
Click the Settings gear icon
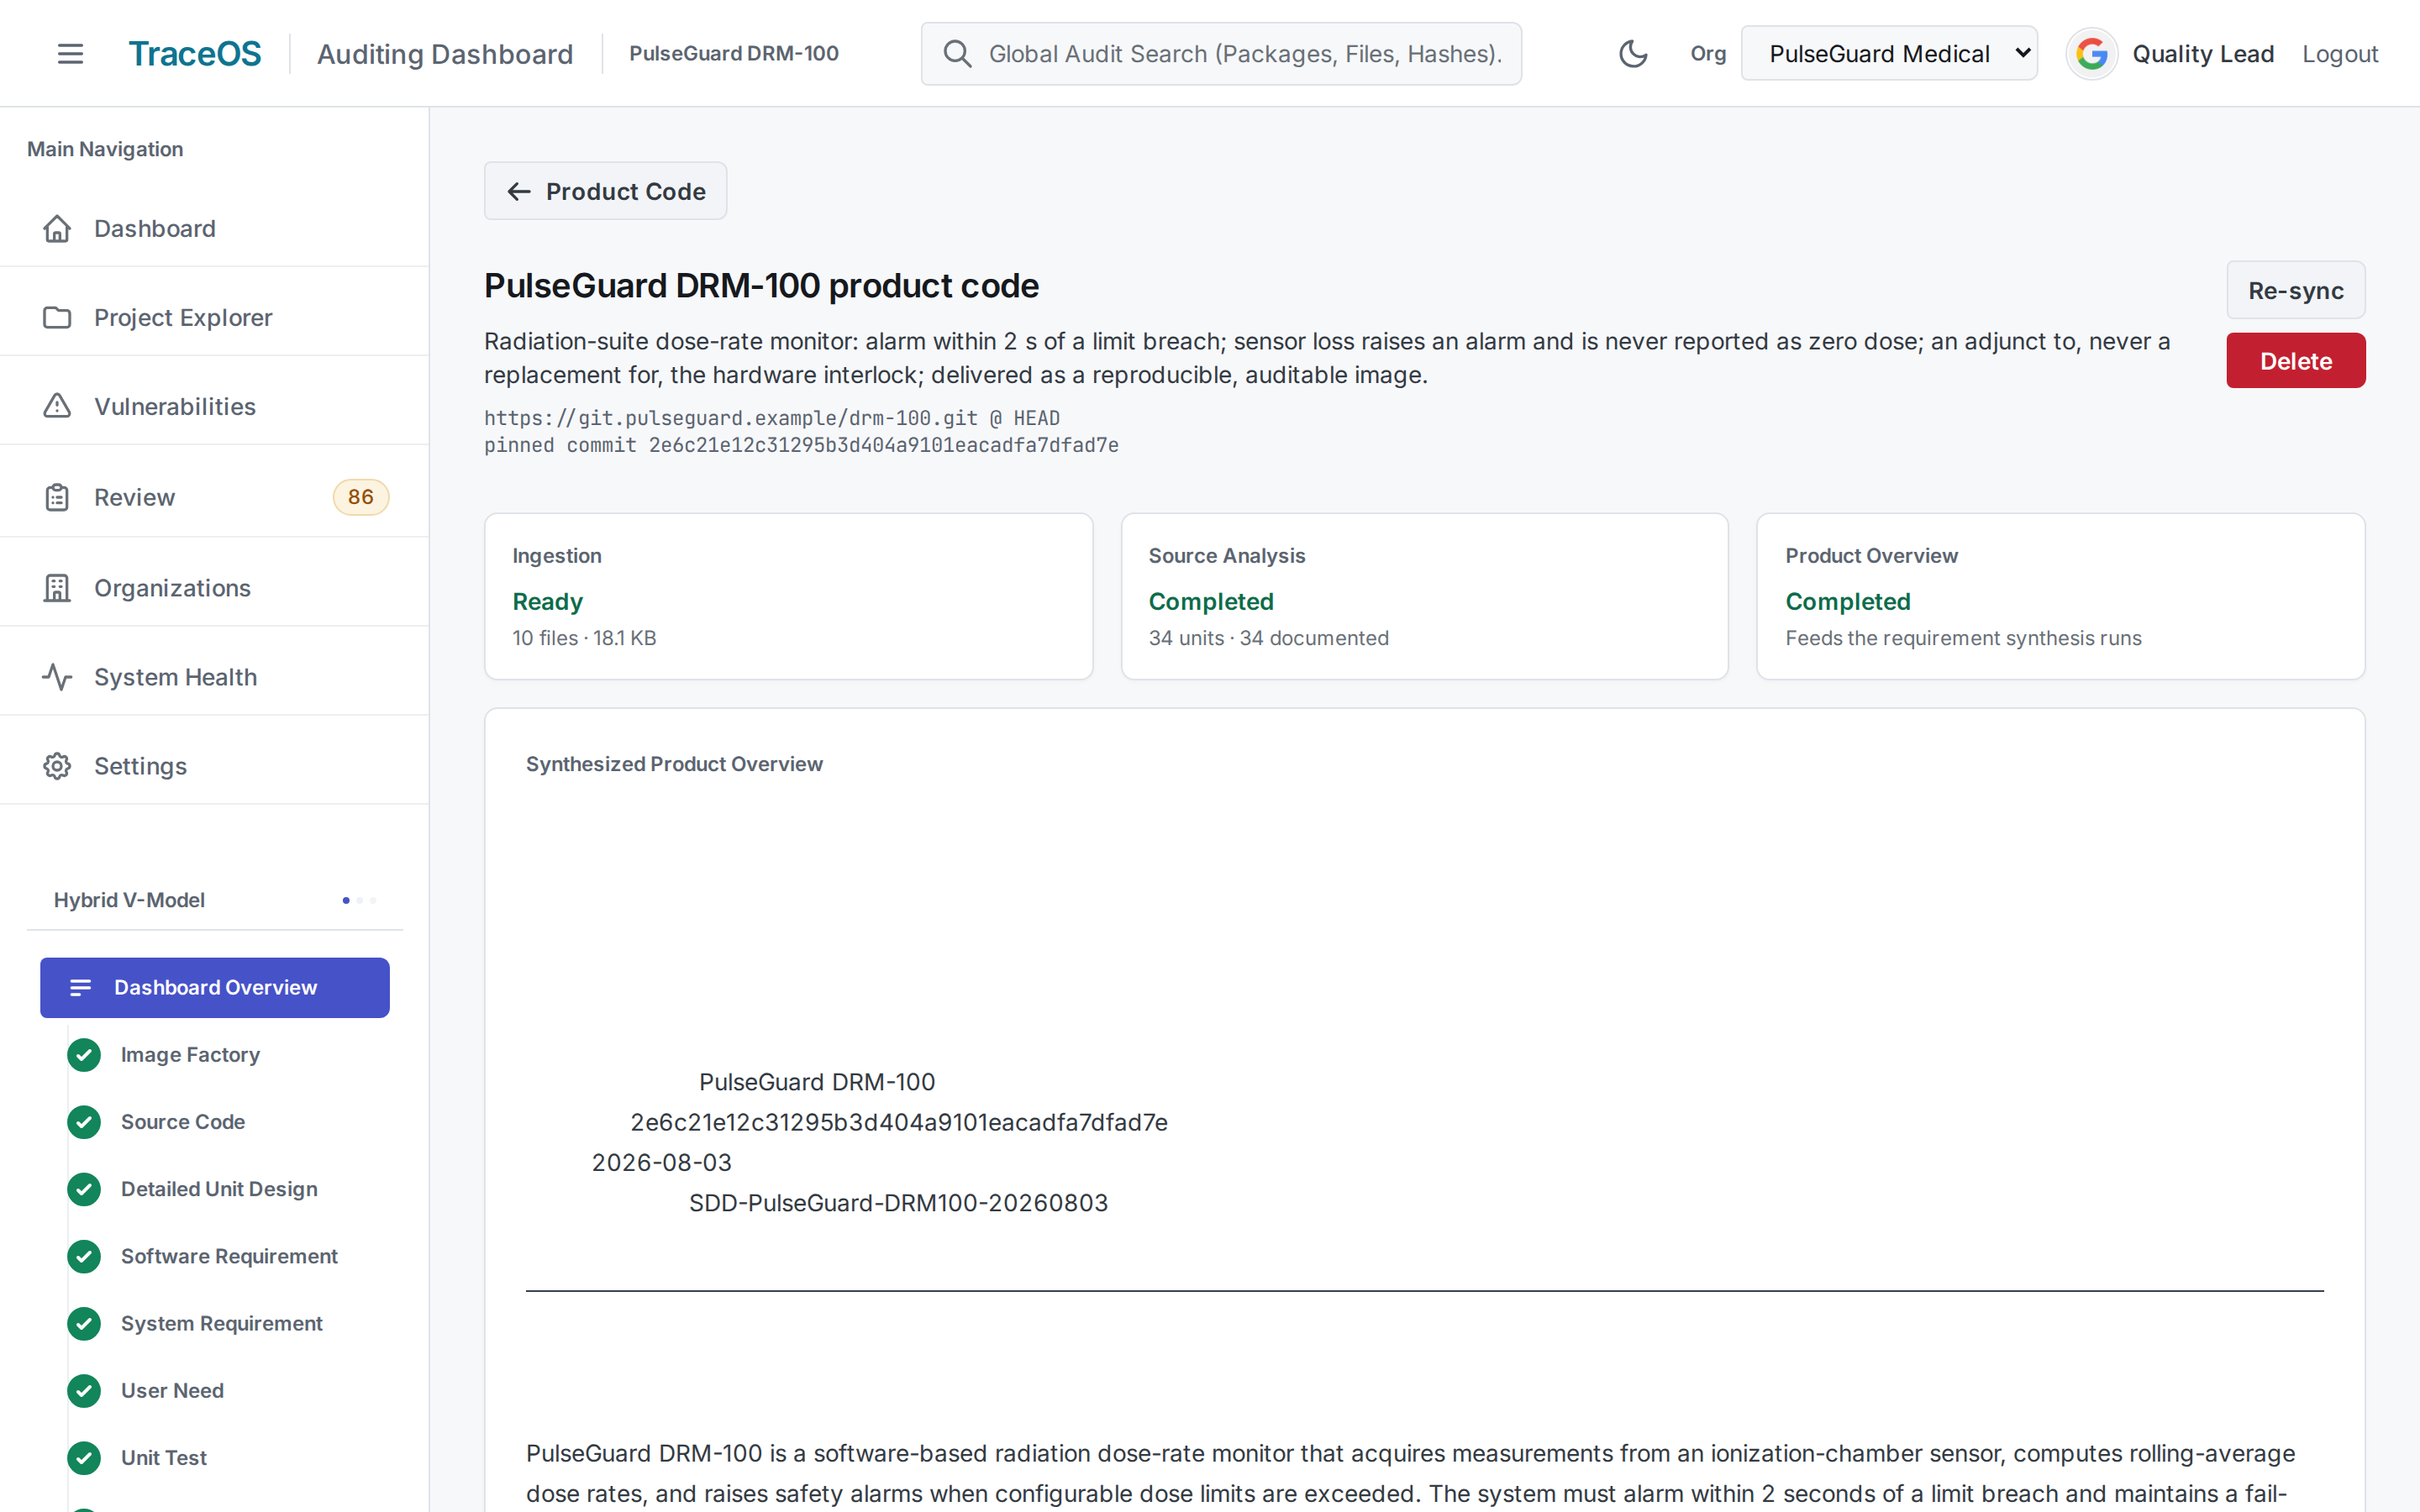click(57, 766)
